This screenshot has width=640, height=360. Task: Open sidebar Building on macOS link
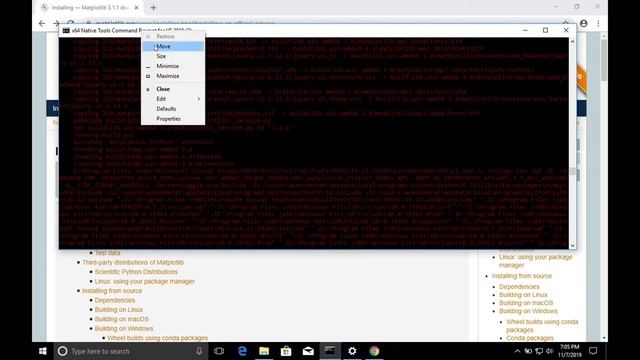[x=526, y=303]
